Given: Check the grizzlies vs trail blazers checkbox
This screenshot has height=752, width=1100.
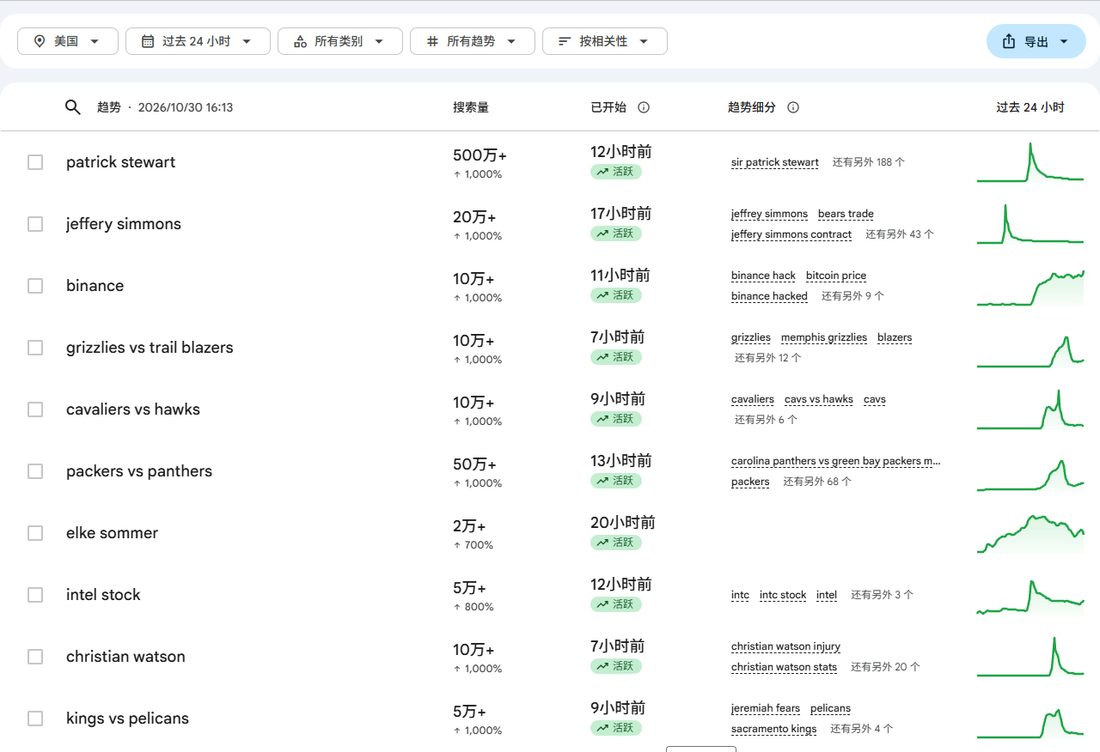Looking at the screenshot, I should pos(35,347).
